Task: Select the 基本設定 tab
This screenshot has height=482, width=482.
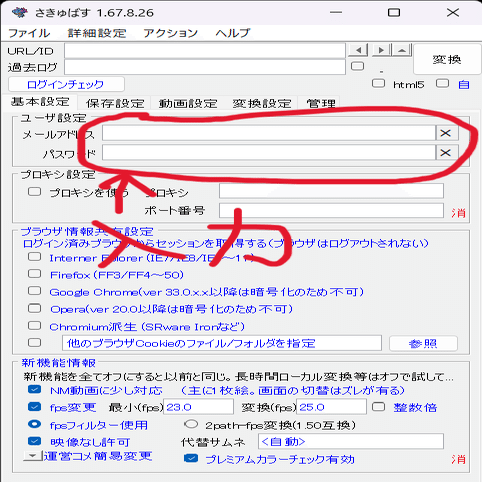Action: click(40, 102)
